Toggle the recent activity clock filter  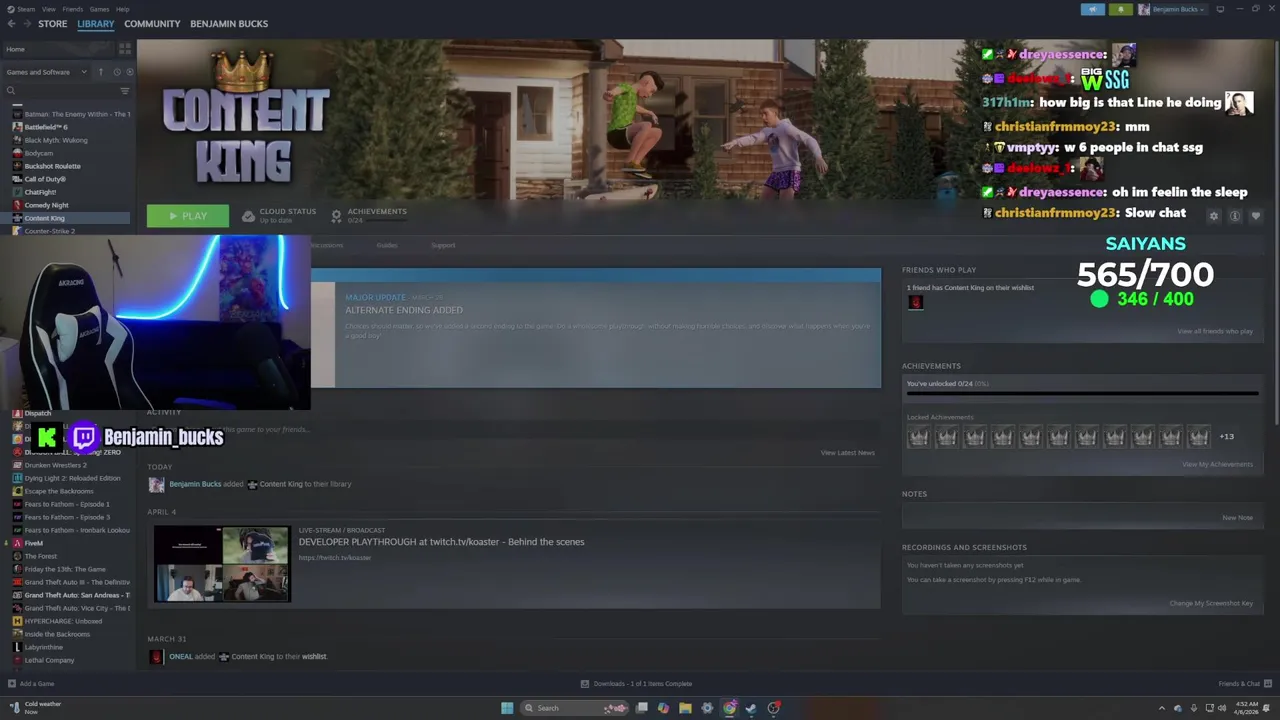(116, 72)
